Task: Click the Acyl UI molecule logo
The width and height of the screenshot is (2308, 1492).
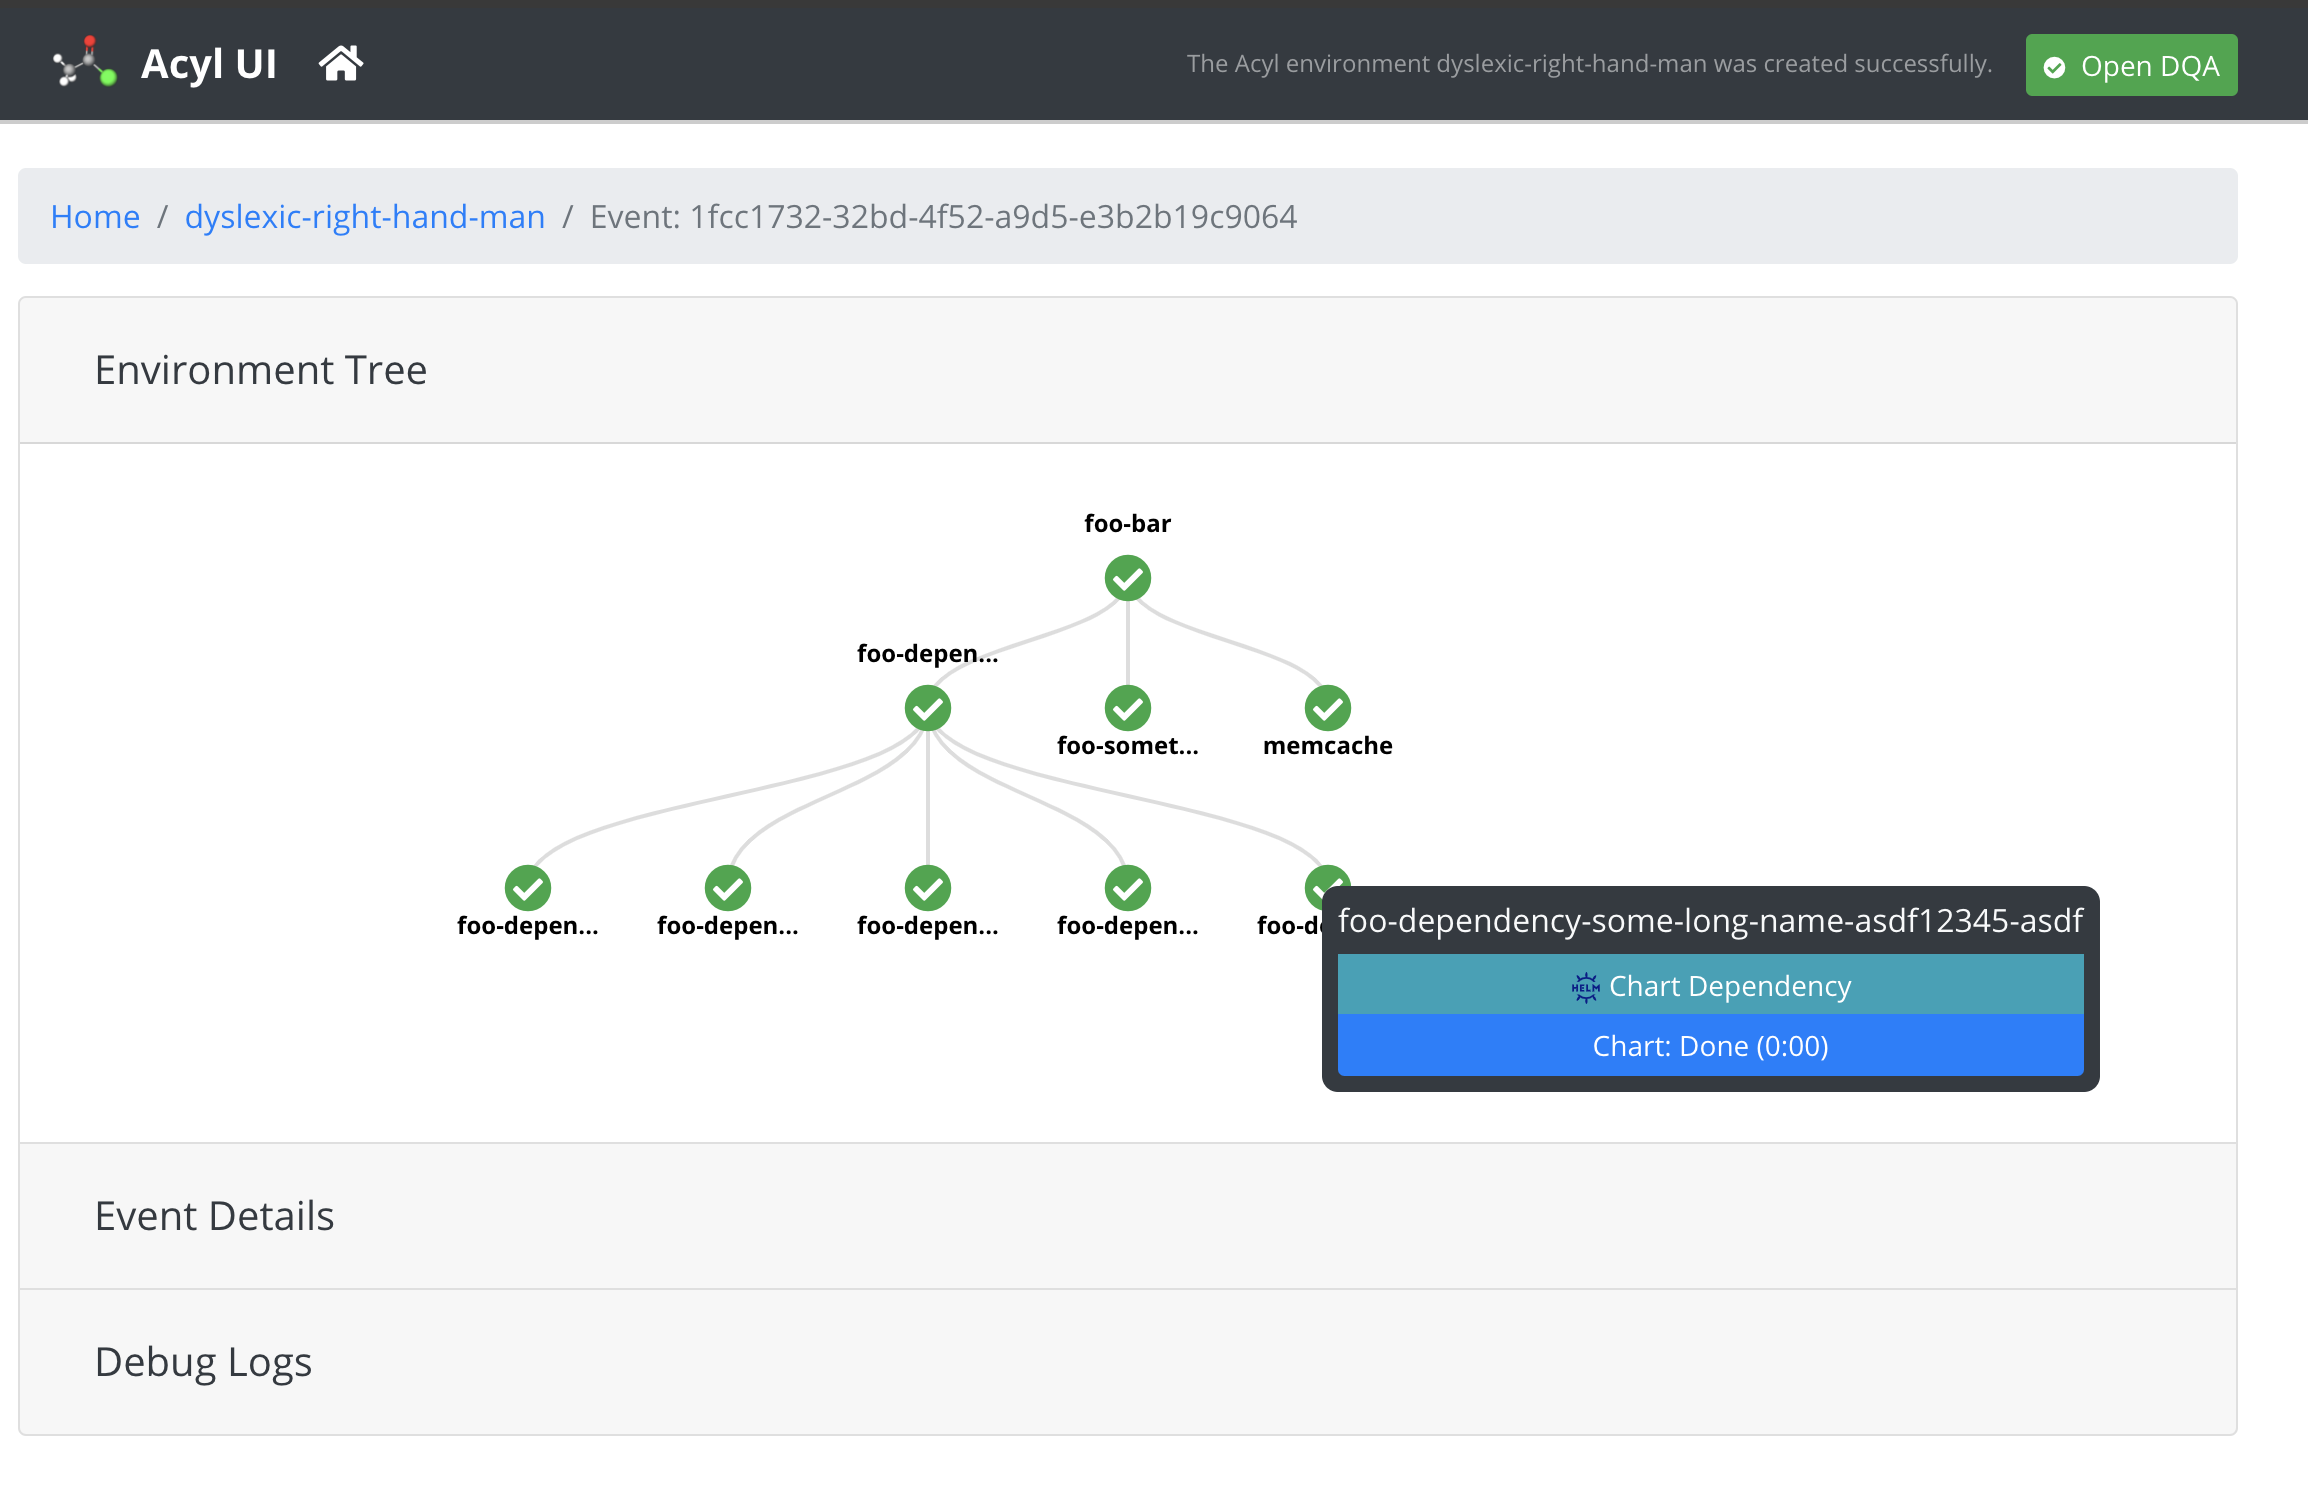Action: pyautogui.click(x=85, y=63)
